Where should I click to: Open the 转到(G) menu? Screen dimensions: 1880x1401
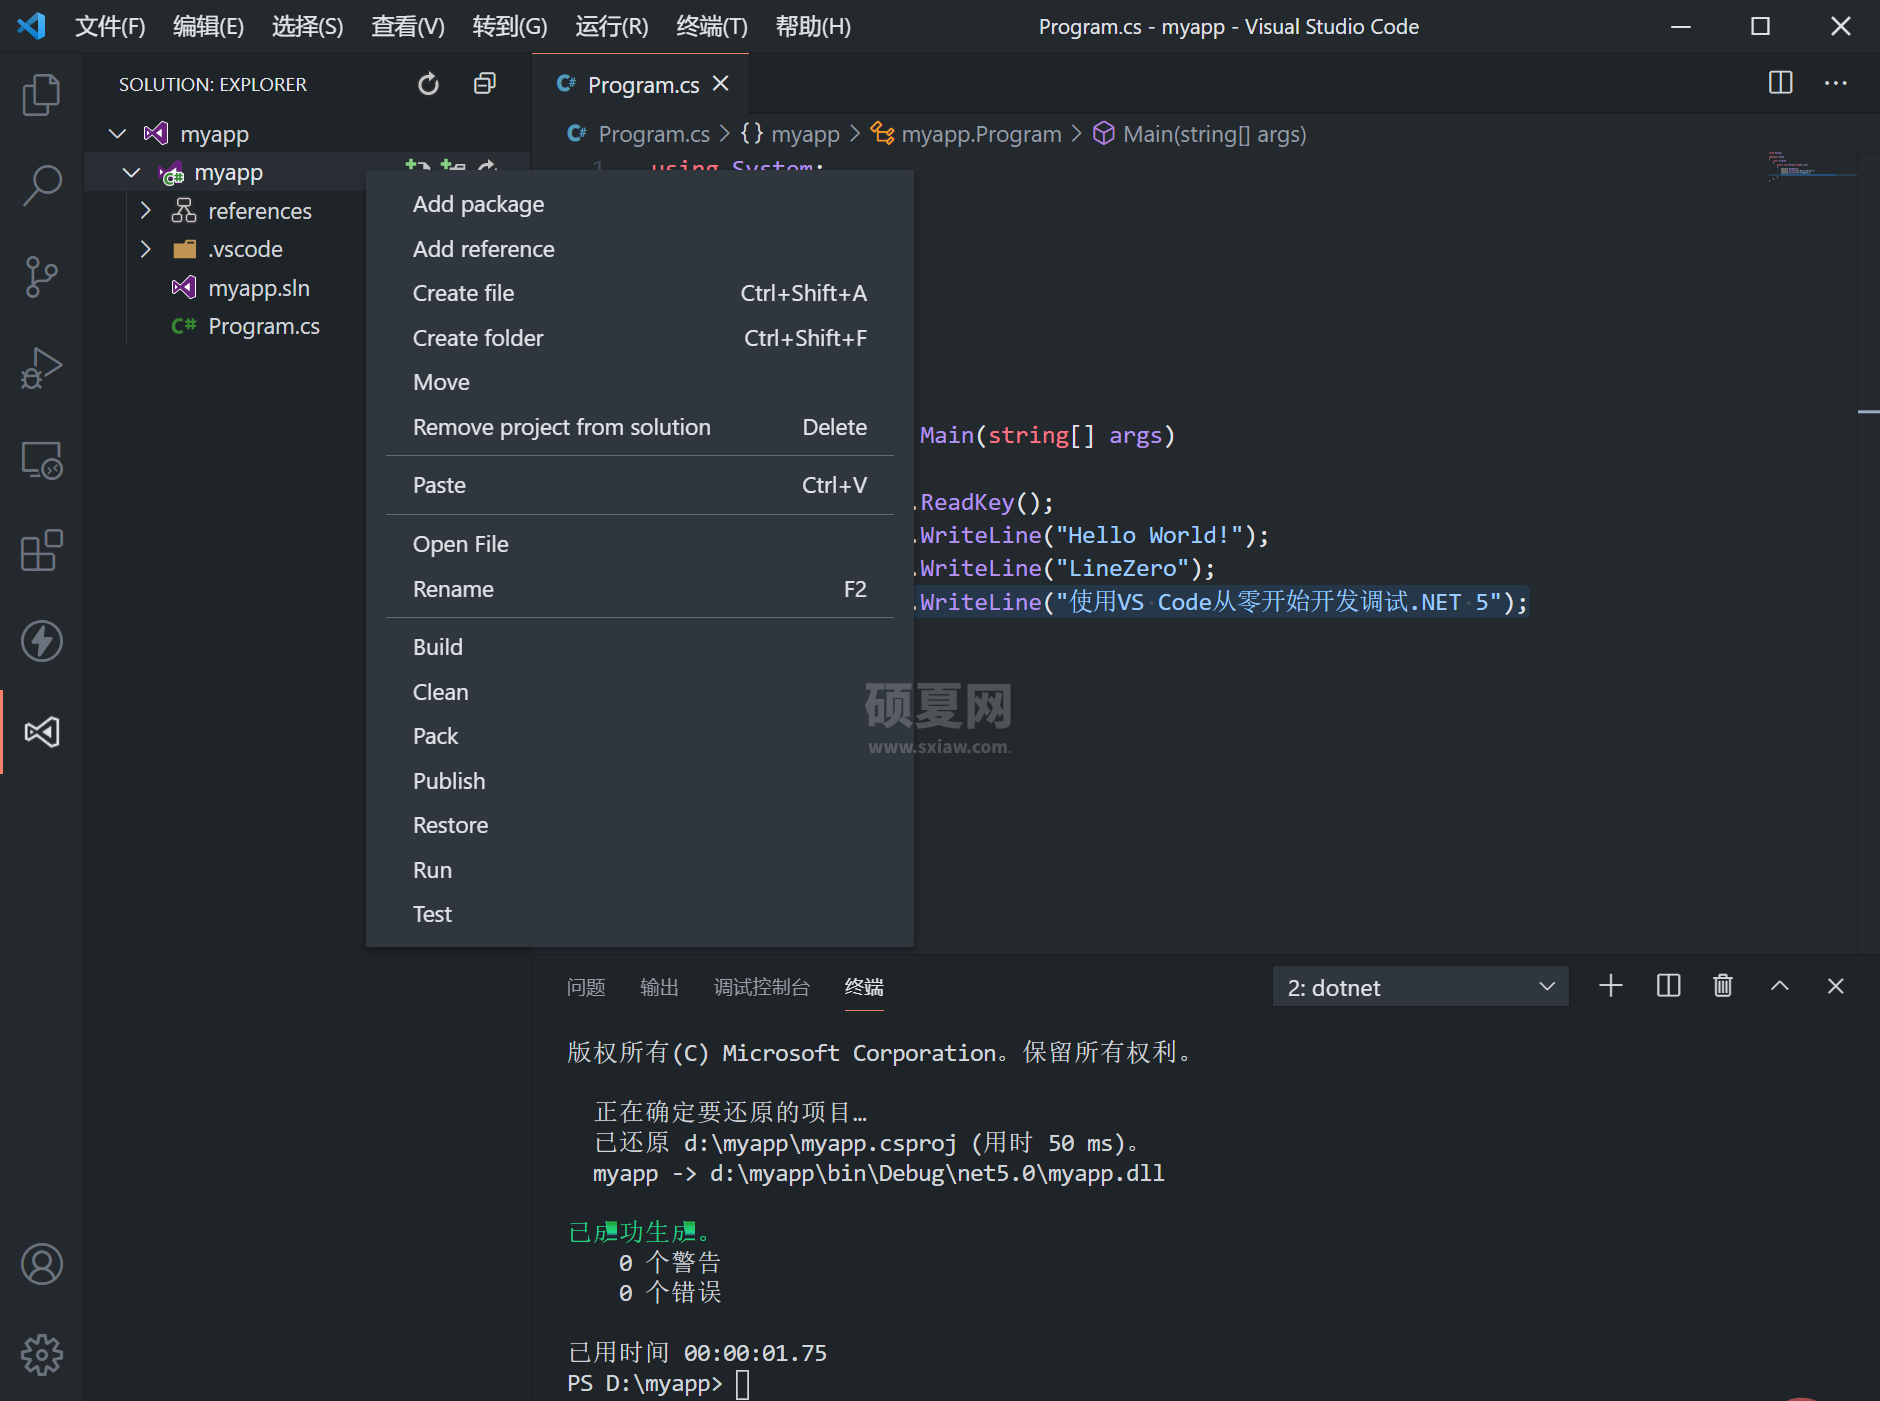(x=509, y=27)
